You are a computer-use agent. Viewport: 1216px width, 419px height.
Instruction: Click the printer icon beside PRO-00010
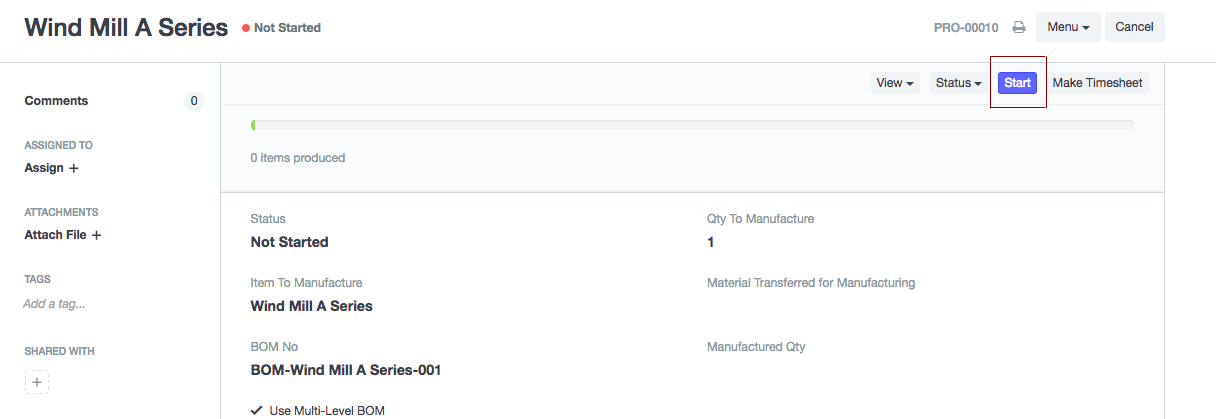(1019, 28)
